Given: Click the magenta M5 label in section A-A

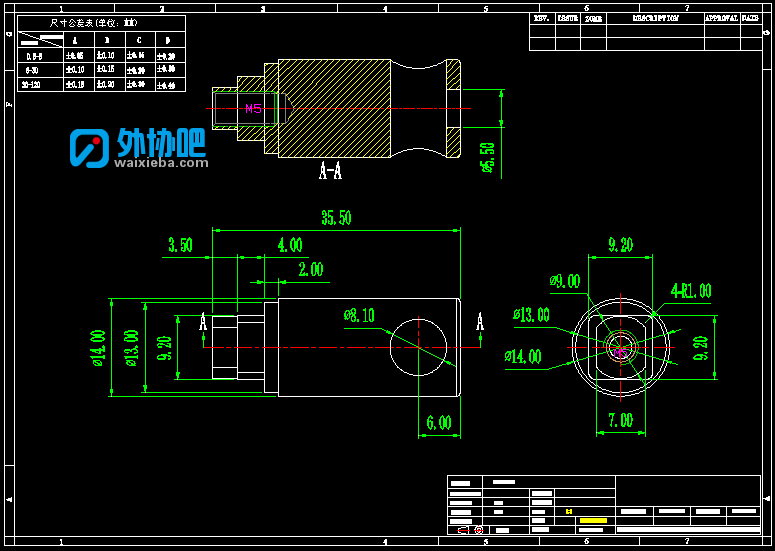Looking at the screenshot, I should pyautogui.click(x=254, y=109).
